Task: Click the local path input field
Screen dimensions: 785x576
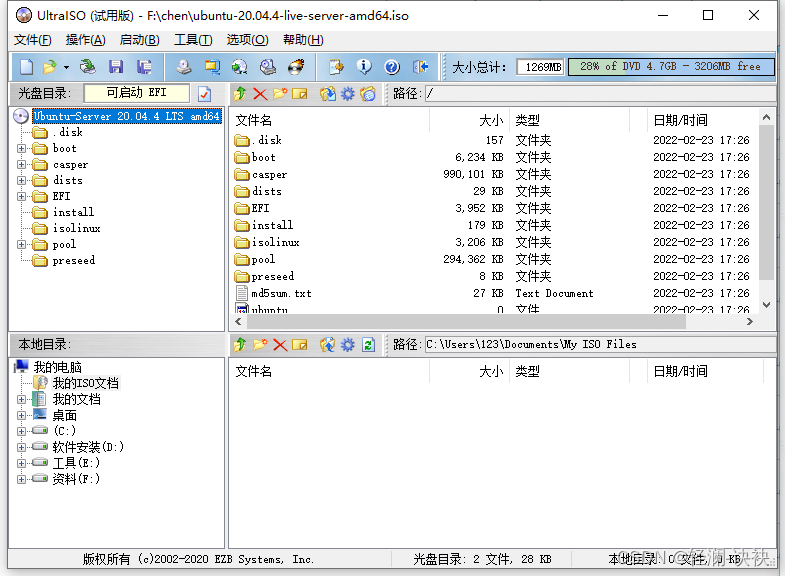Action: point(600,344)
